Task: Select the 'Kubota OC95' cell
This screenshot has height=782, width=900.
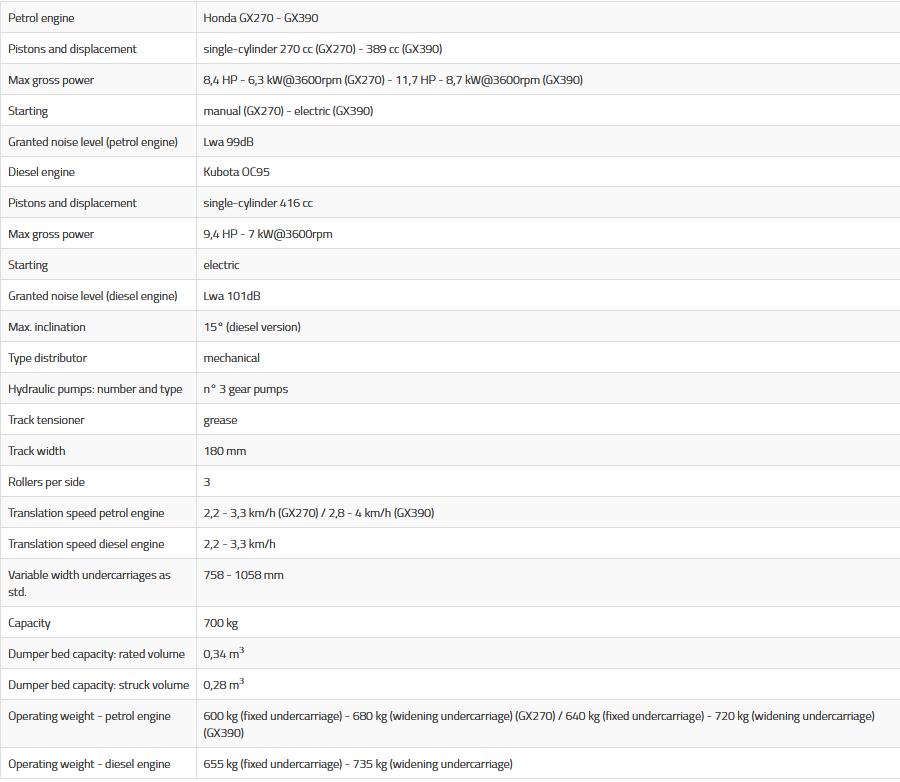Action: pyautogui.click(x=237, y=172)
